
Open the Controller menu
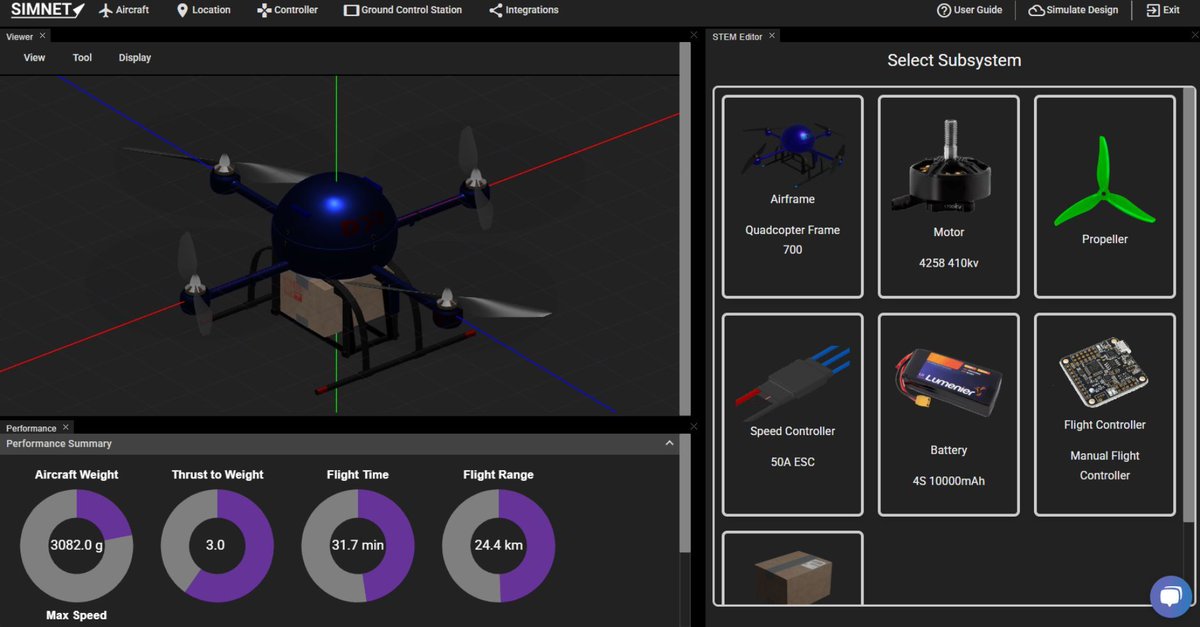point(287,10)
